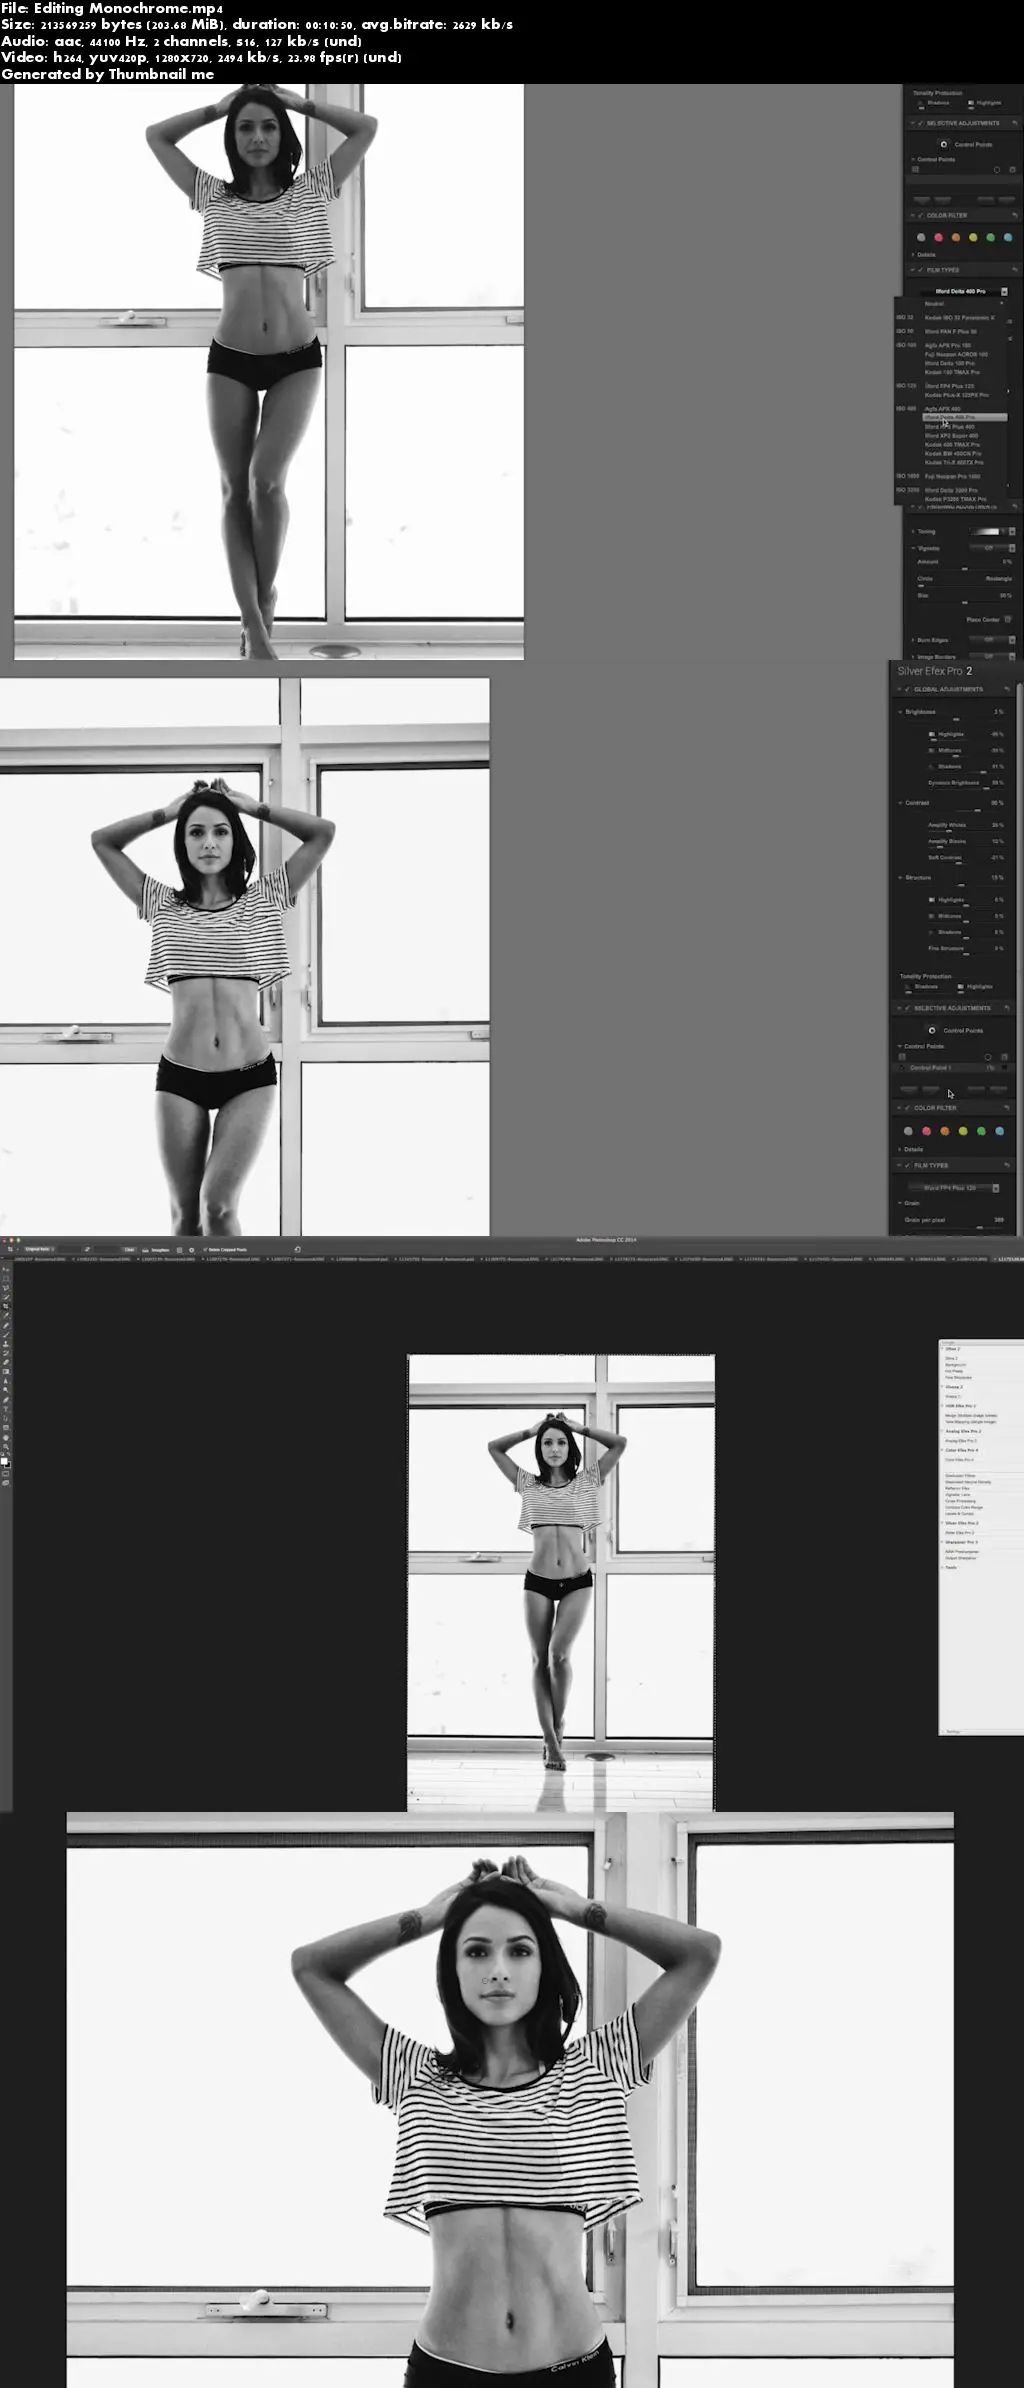Select the Brush tool in Photoshop toolbar
1024x2388 pixels.
pos(6,1334)
